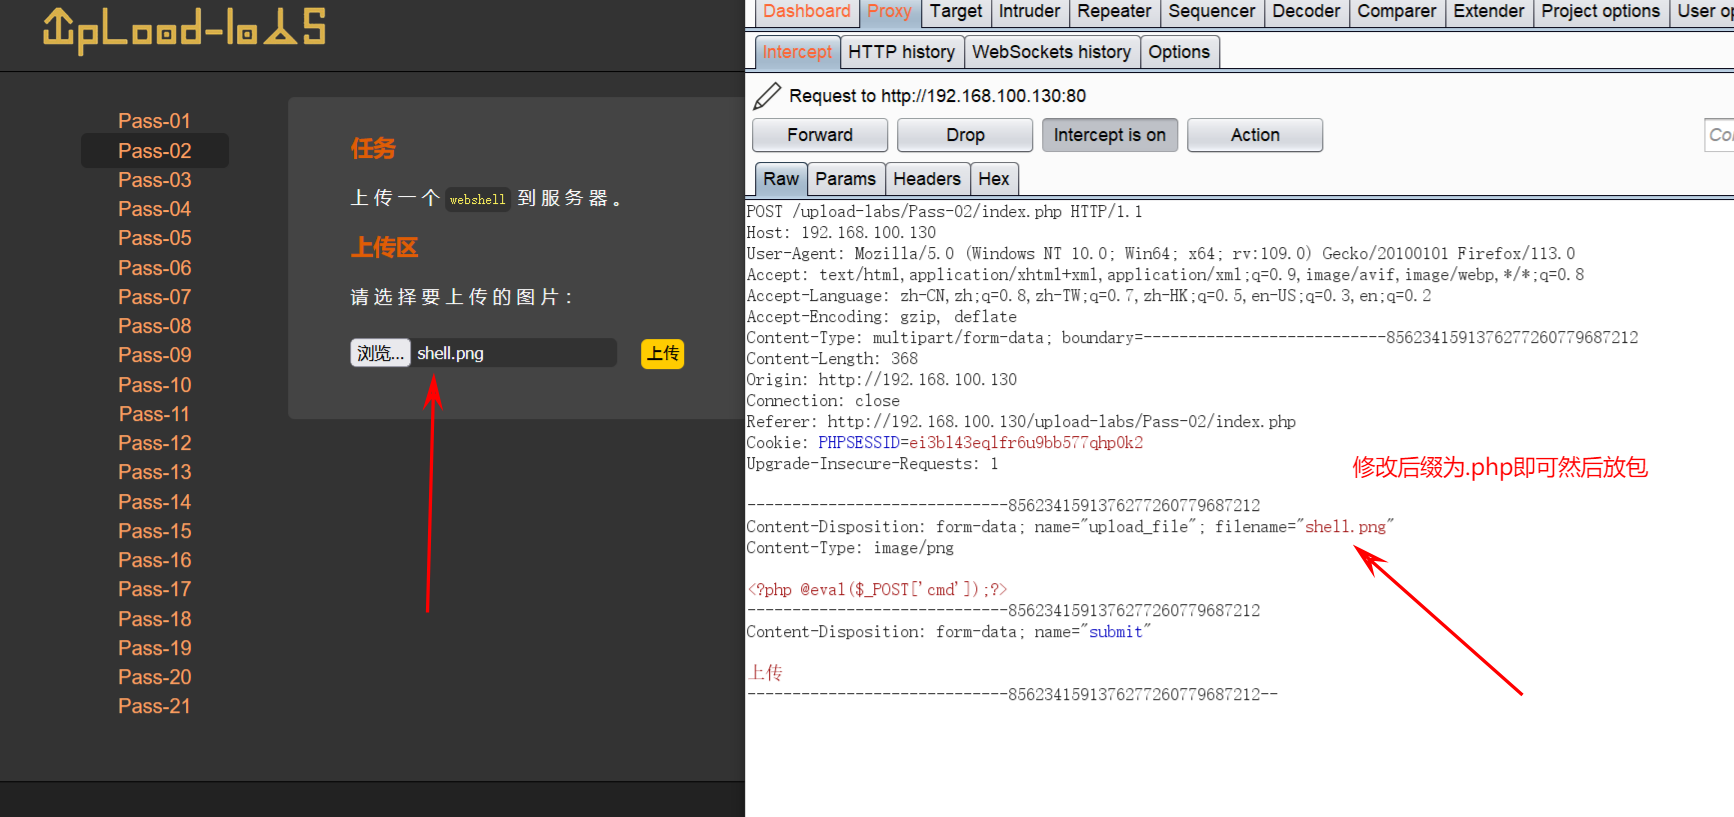Open Pass-20 in the sidebar

click(x=154, y=677)
